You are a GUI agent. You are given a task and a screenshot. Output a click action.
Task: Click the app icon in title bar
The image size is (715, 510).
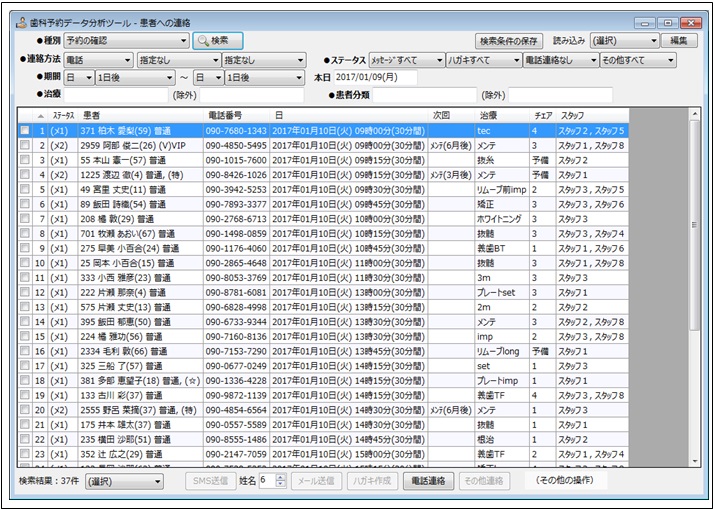point(21,21)
